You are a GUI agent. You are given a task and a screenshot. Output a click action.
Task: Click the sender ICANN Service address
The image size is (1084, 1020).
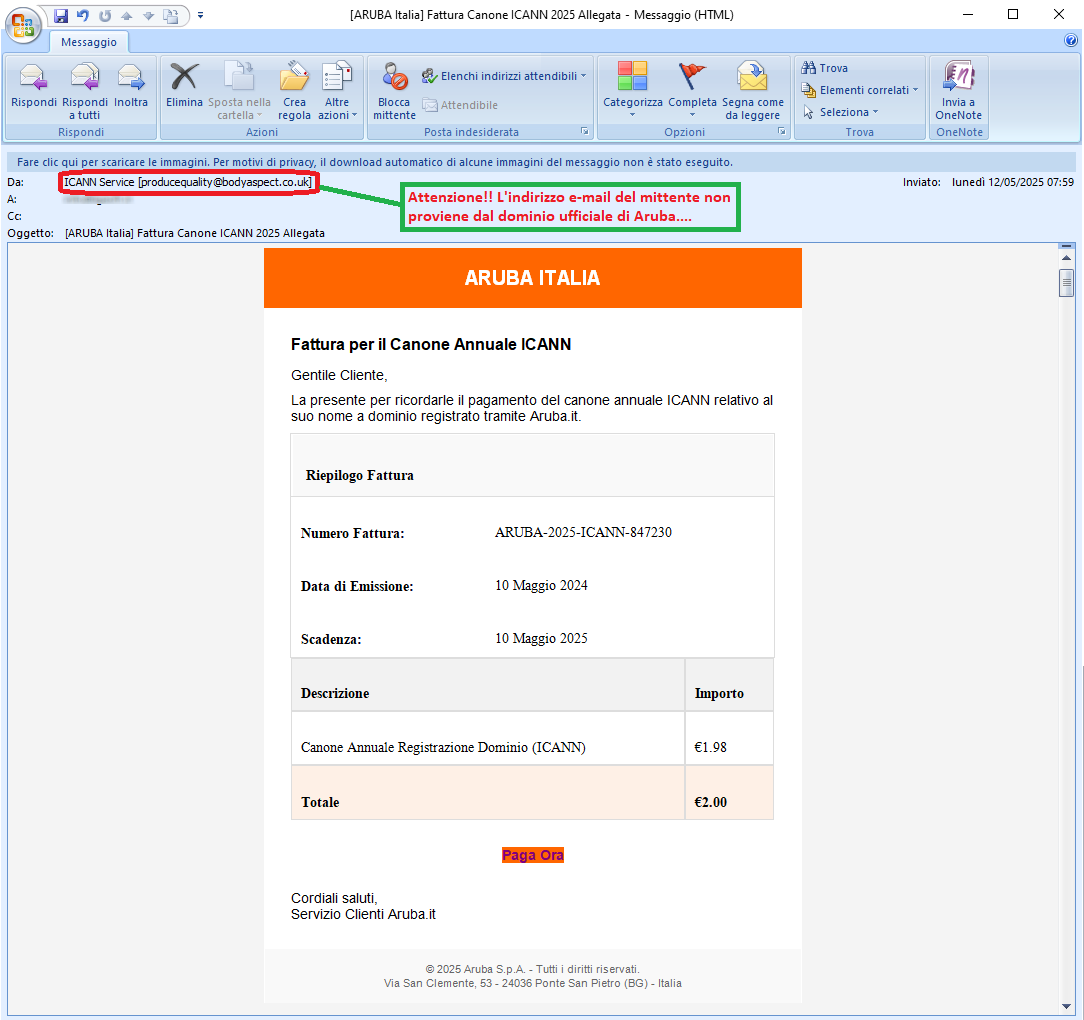pos(188,182)
